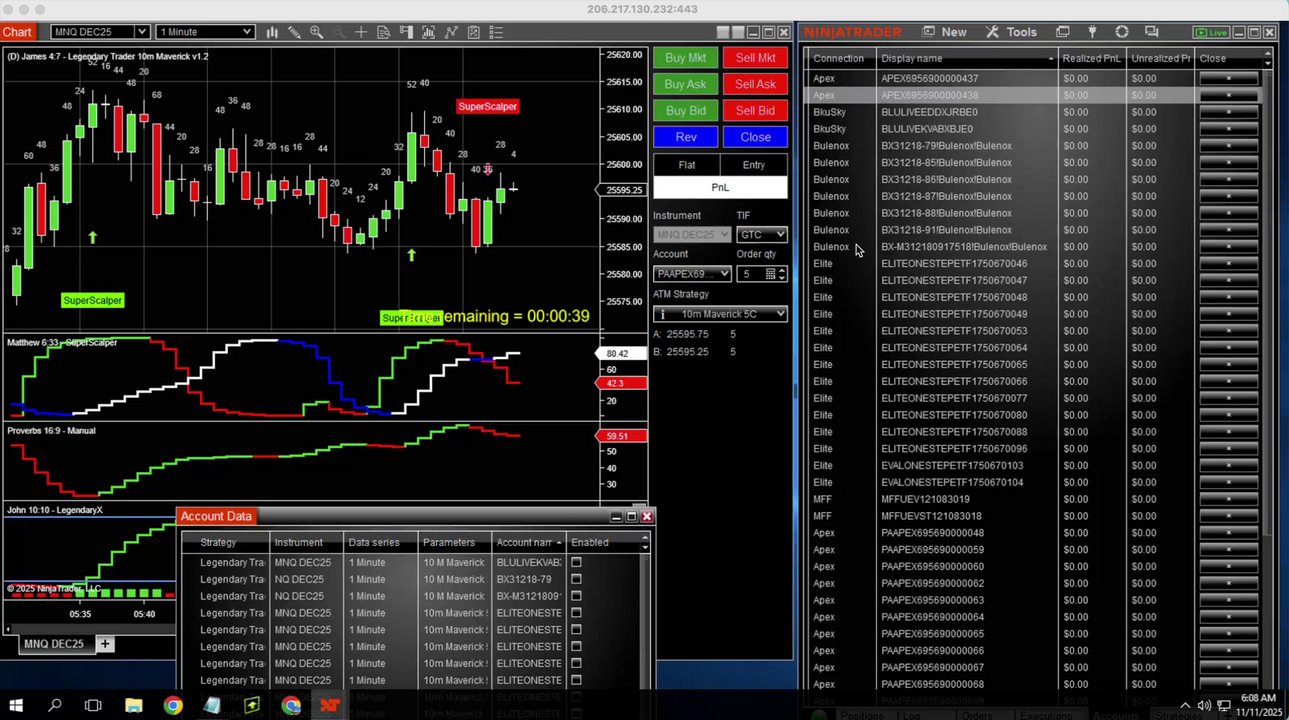Sort by Display name column header
The width and height of the screenshot is (1289, 720).
(967, 58)
